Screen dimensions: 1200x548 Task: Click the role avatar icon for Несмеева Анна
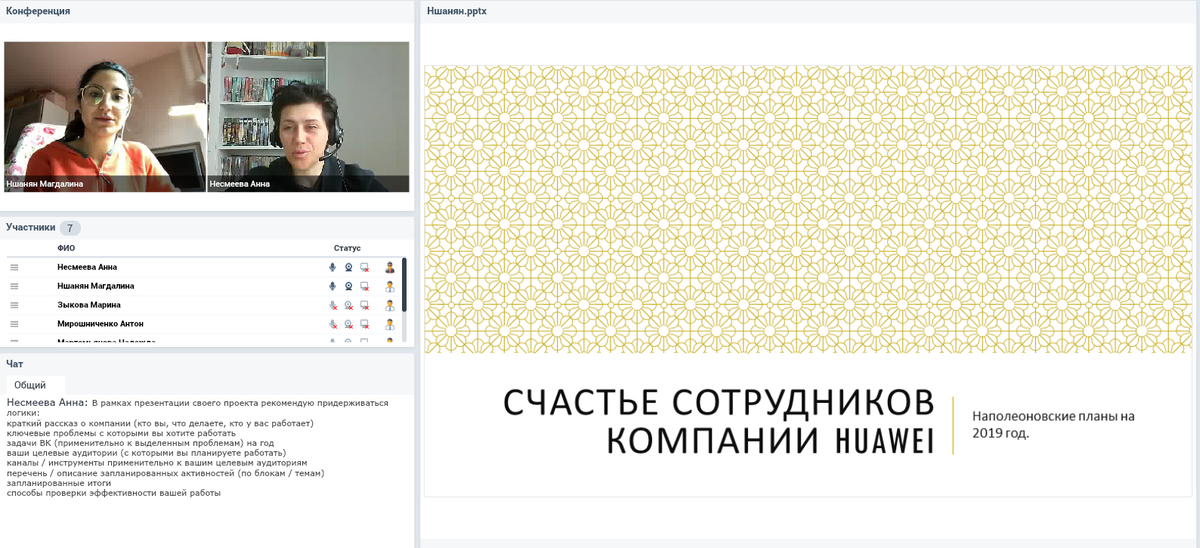pos(390,267)
